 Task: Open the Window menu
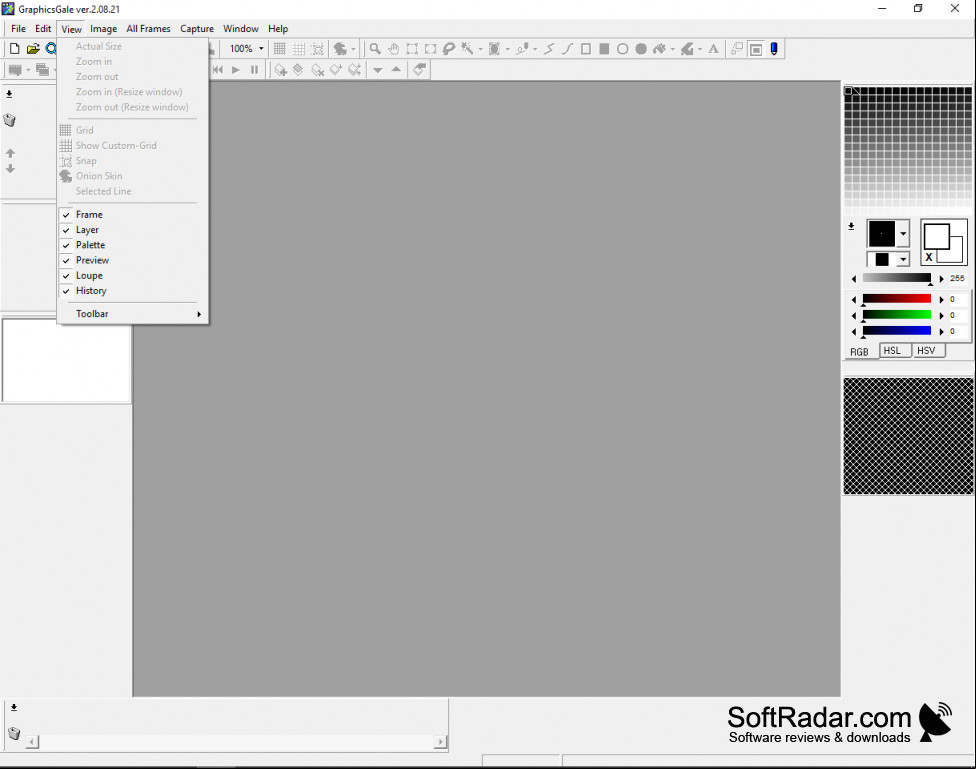pos(241,29)
